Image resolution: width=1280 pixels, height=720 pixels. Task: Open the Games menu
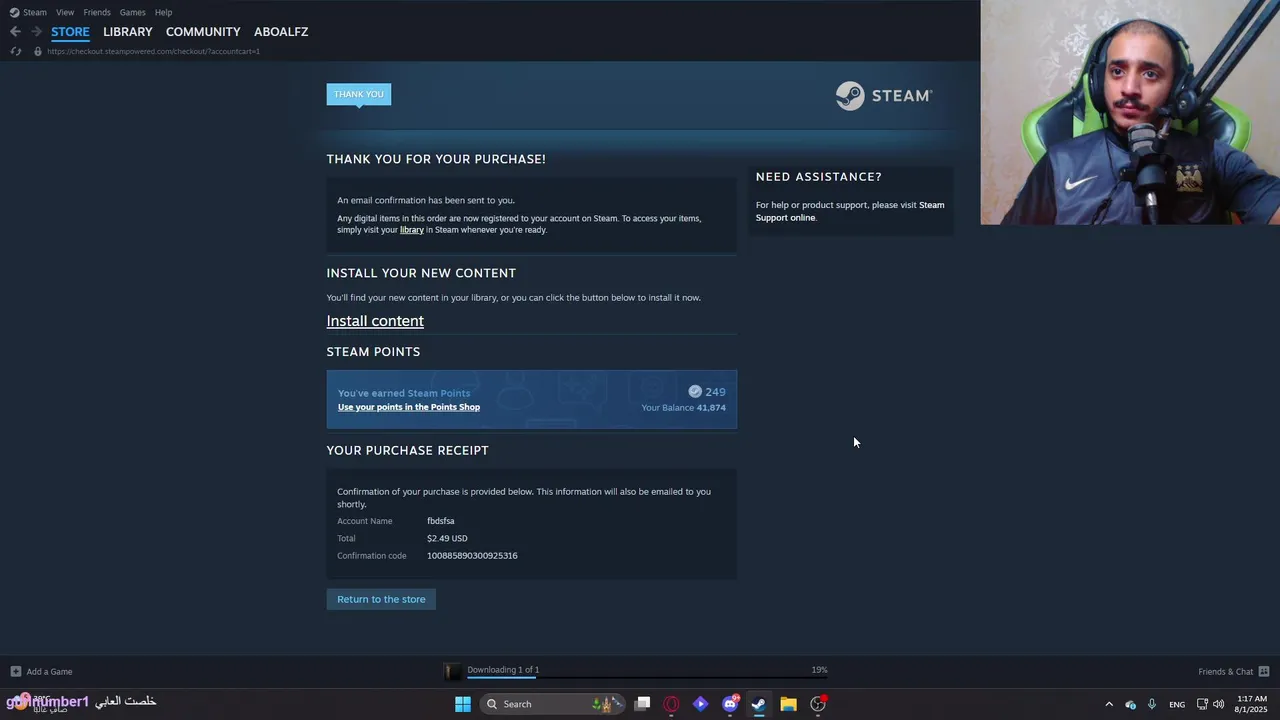click(x=132, y=12)
